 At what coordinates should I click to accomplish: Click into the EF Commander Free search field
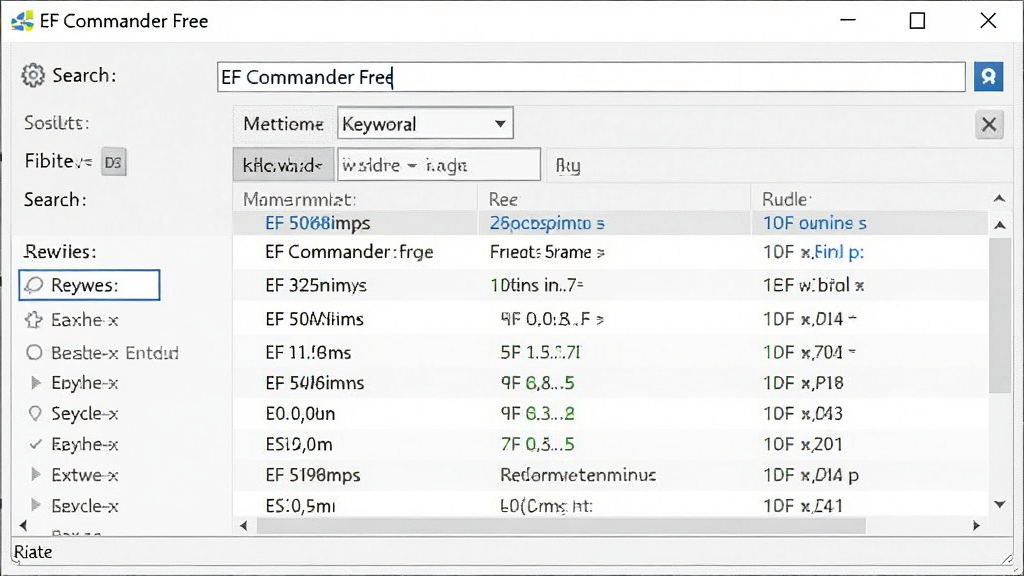pyautogui.click(x=591, y=77)
